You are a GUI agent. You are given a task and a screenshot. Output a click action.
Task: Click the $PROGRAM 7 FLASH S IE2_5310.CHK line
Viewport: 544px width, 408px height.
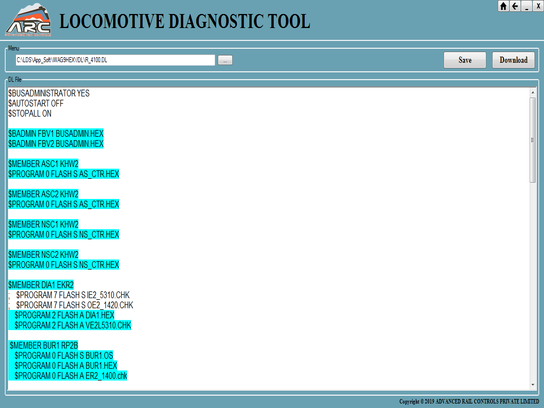point(73,295)
